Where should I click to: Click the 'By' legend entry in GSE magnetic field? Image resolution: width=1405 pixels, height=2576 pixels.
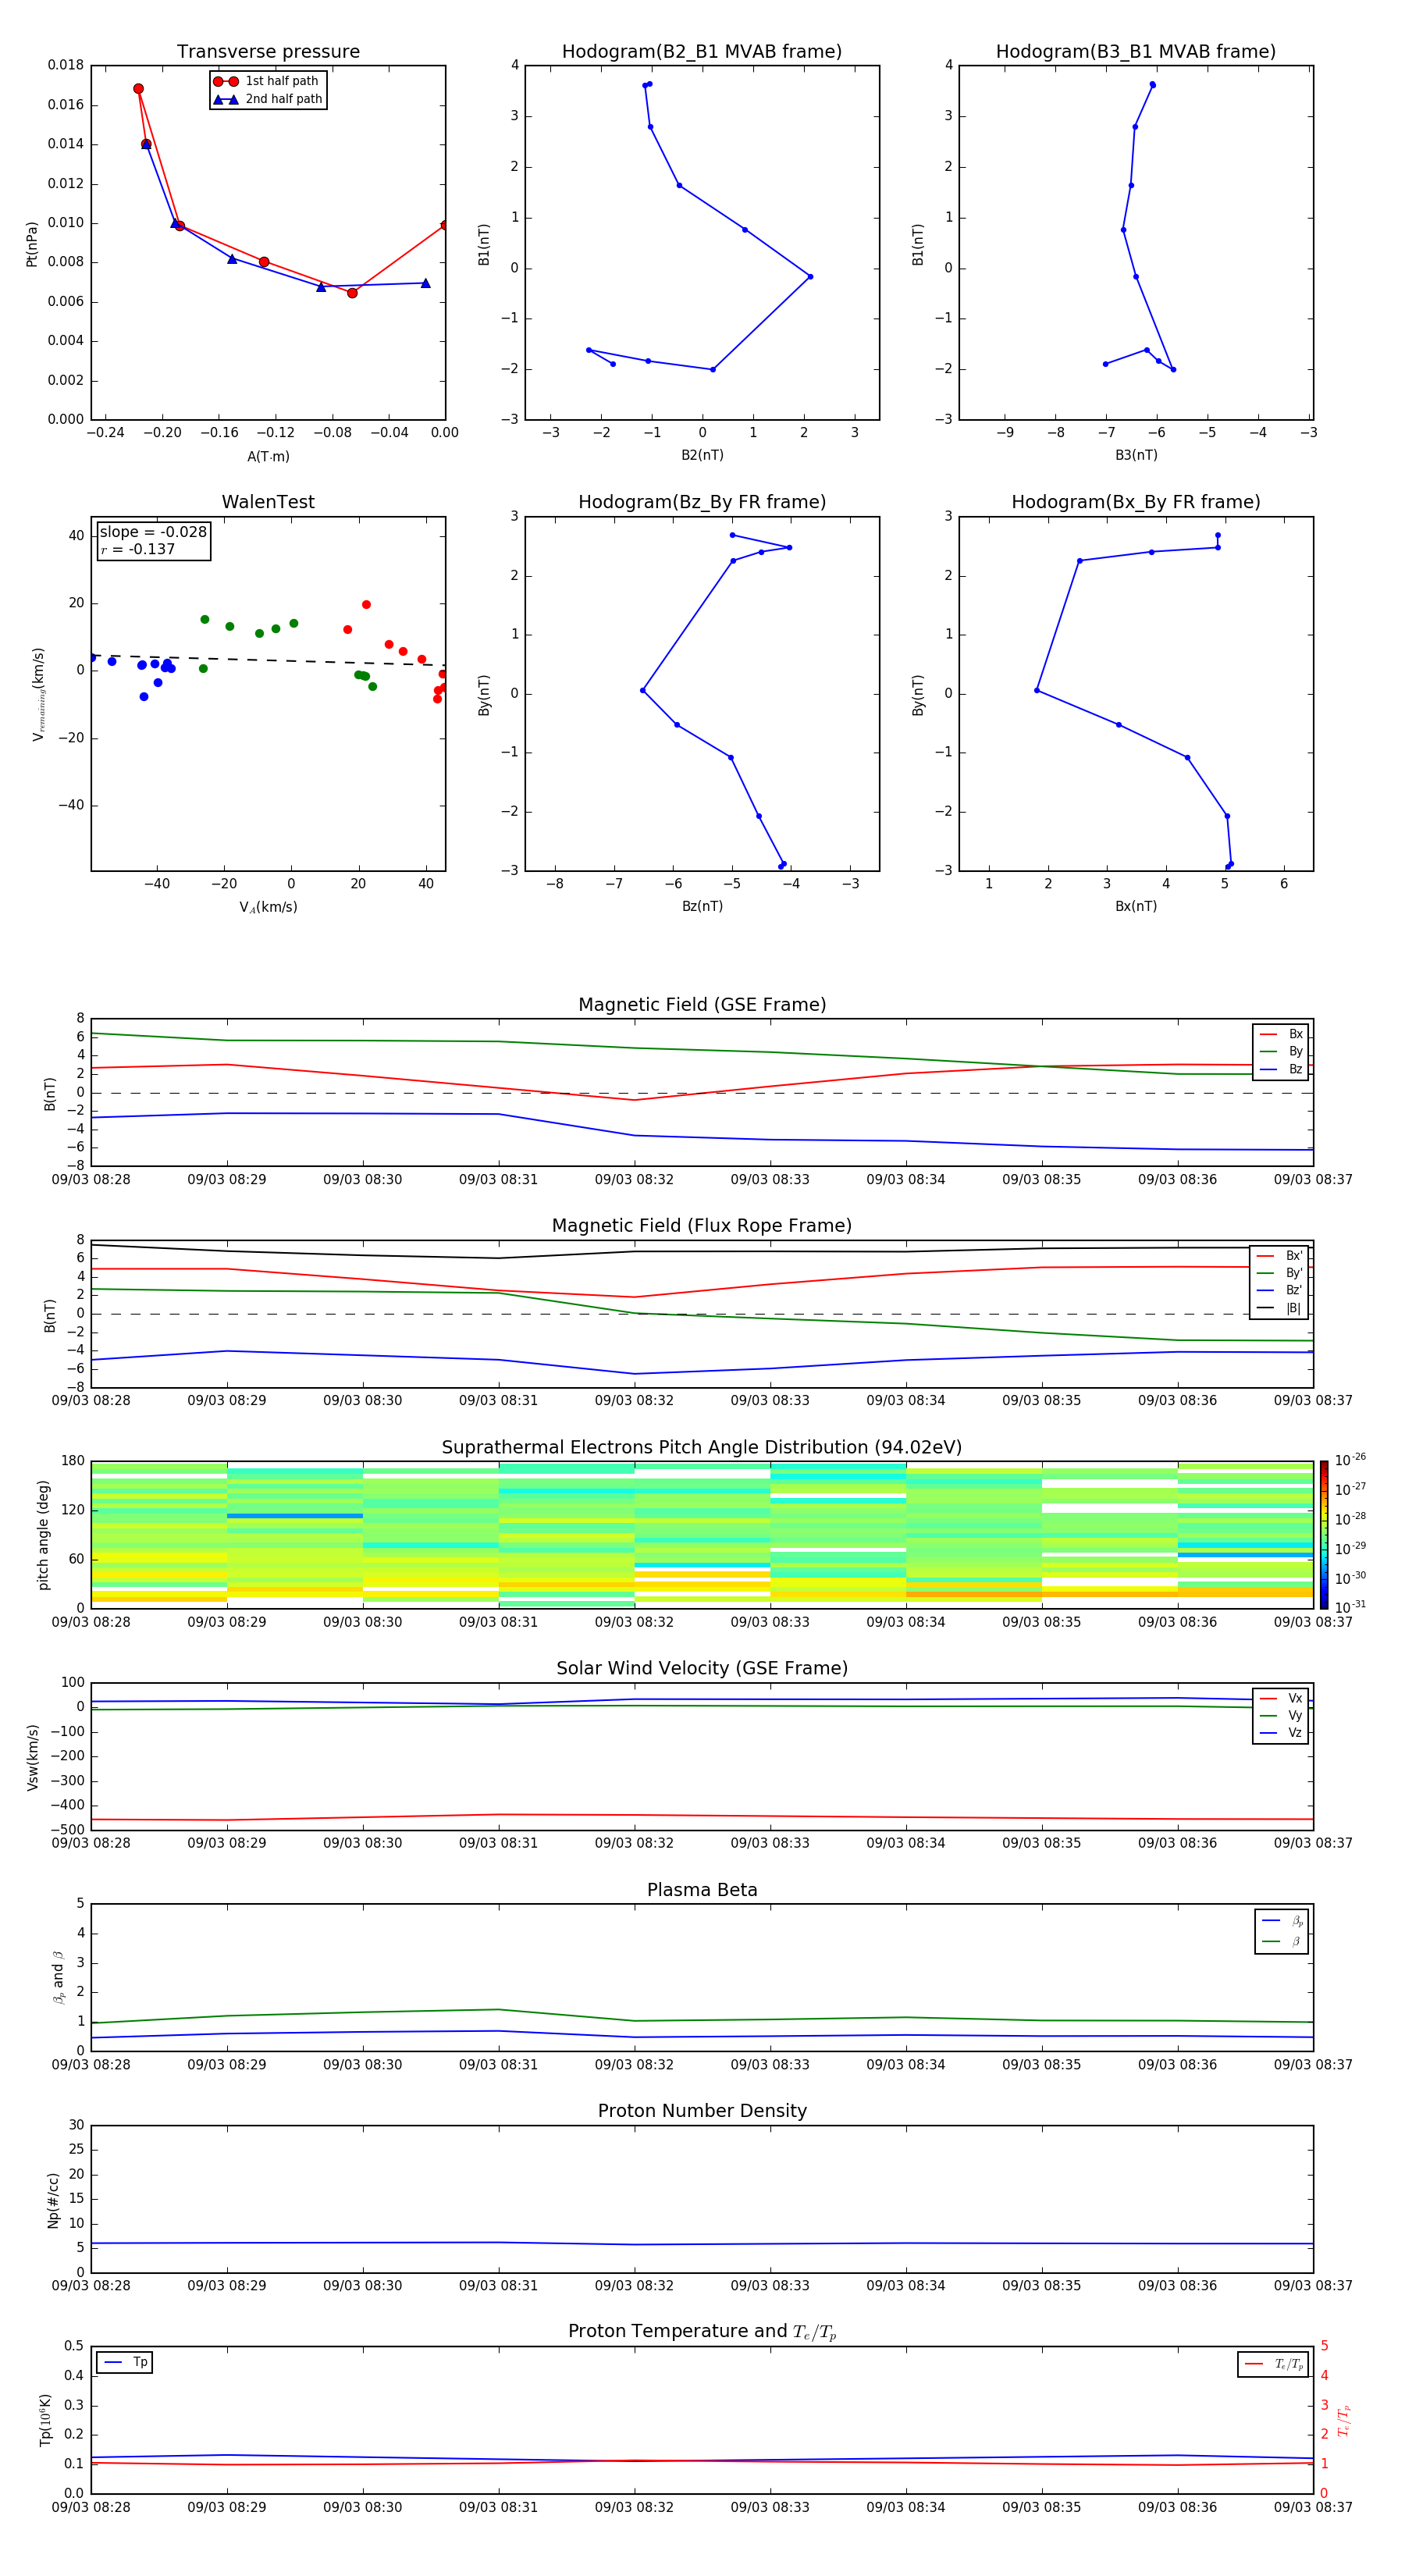[x=1281, y=1051]
